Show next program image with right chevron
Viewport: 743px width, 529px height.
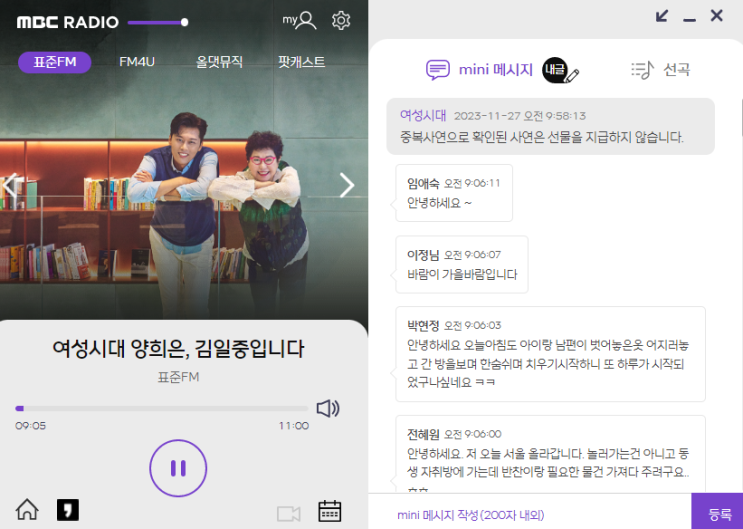point(347,185)
